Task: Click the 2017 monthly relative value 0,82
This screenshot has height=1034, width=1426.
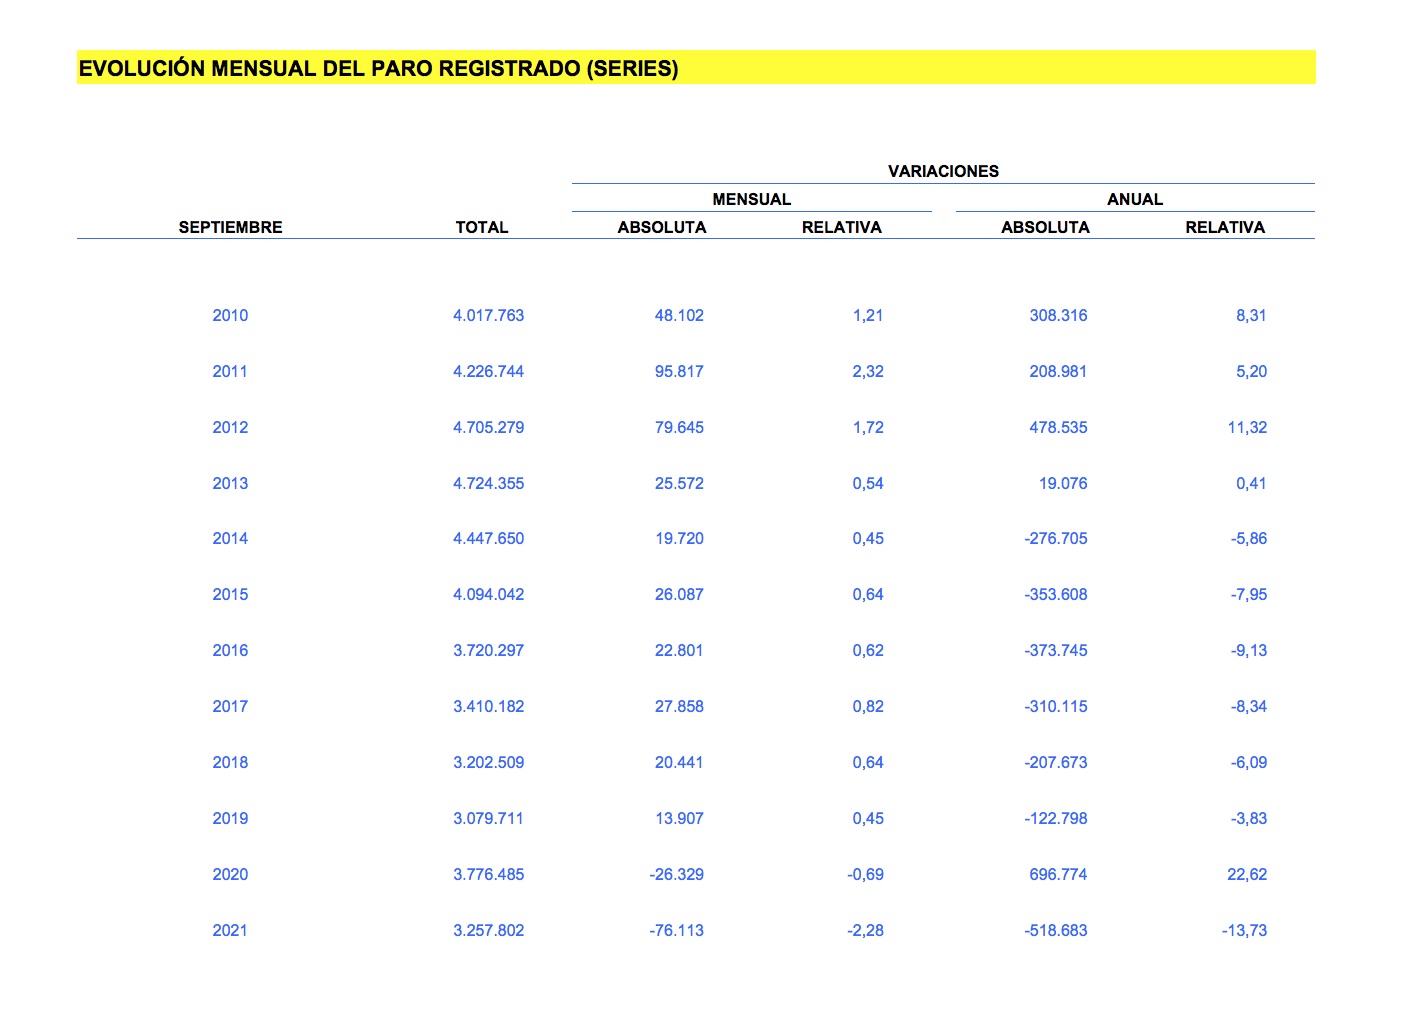Action: [867, 706]
